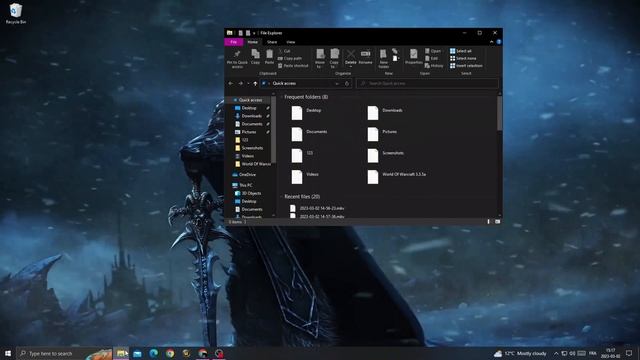Click the Delete X icon in ribbon
The width and height of the screenshot is (640, 360).
point(351,54)
